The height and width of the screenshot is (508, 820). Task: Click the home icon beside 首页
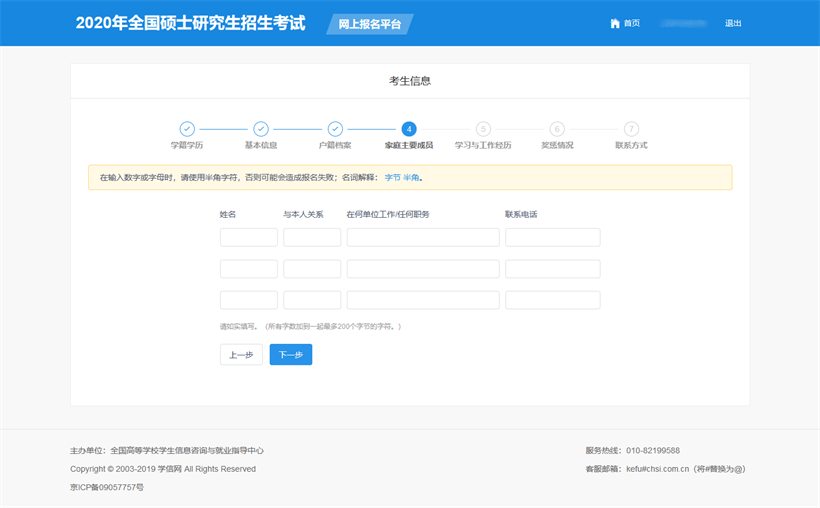(615, 23)
